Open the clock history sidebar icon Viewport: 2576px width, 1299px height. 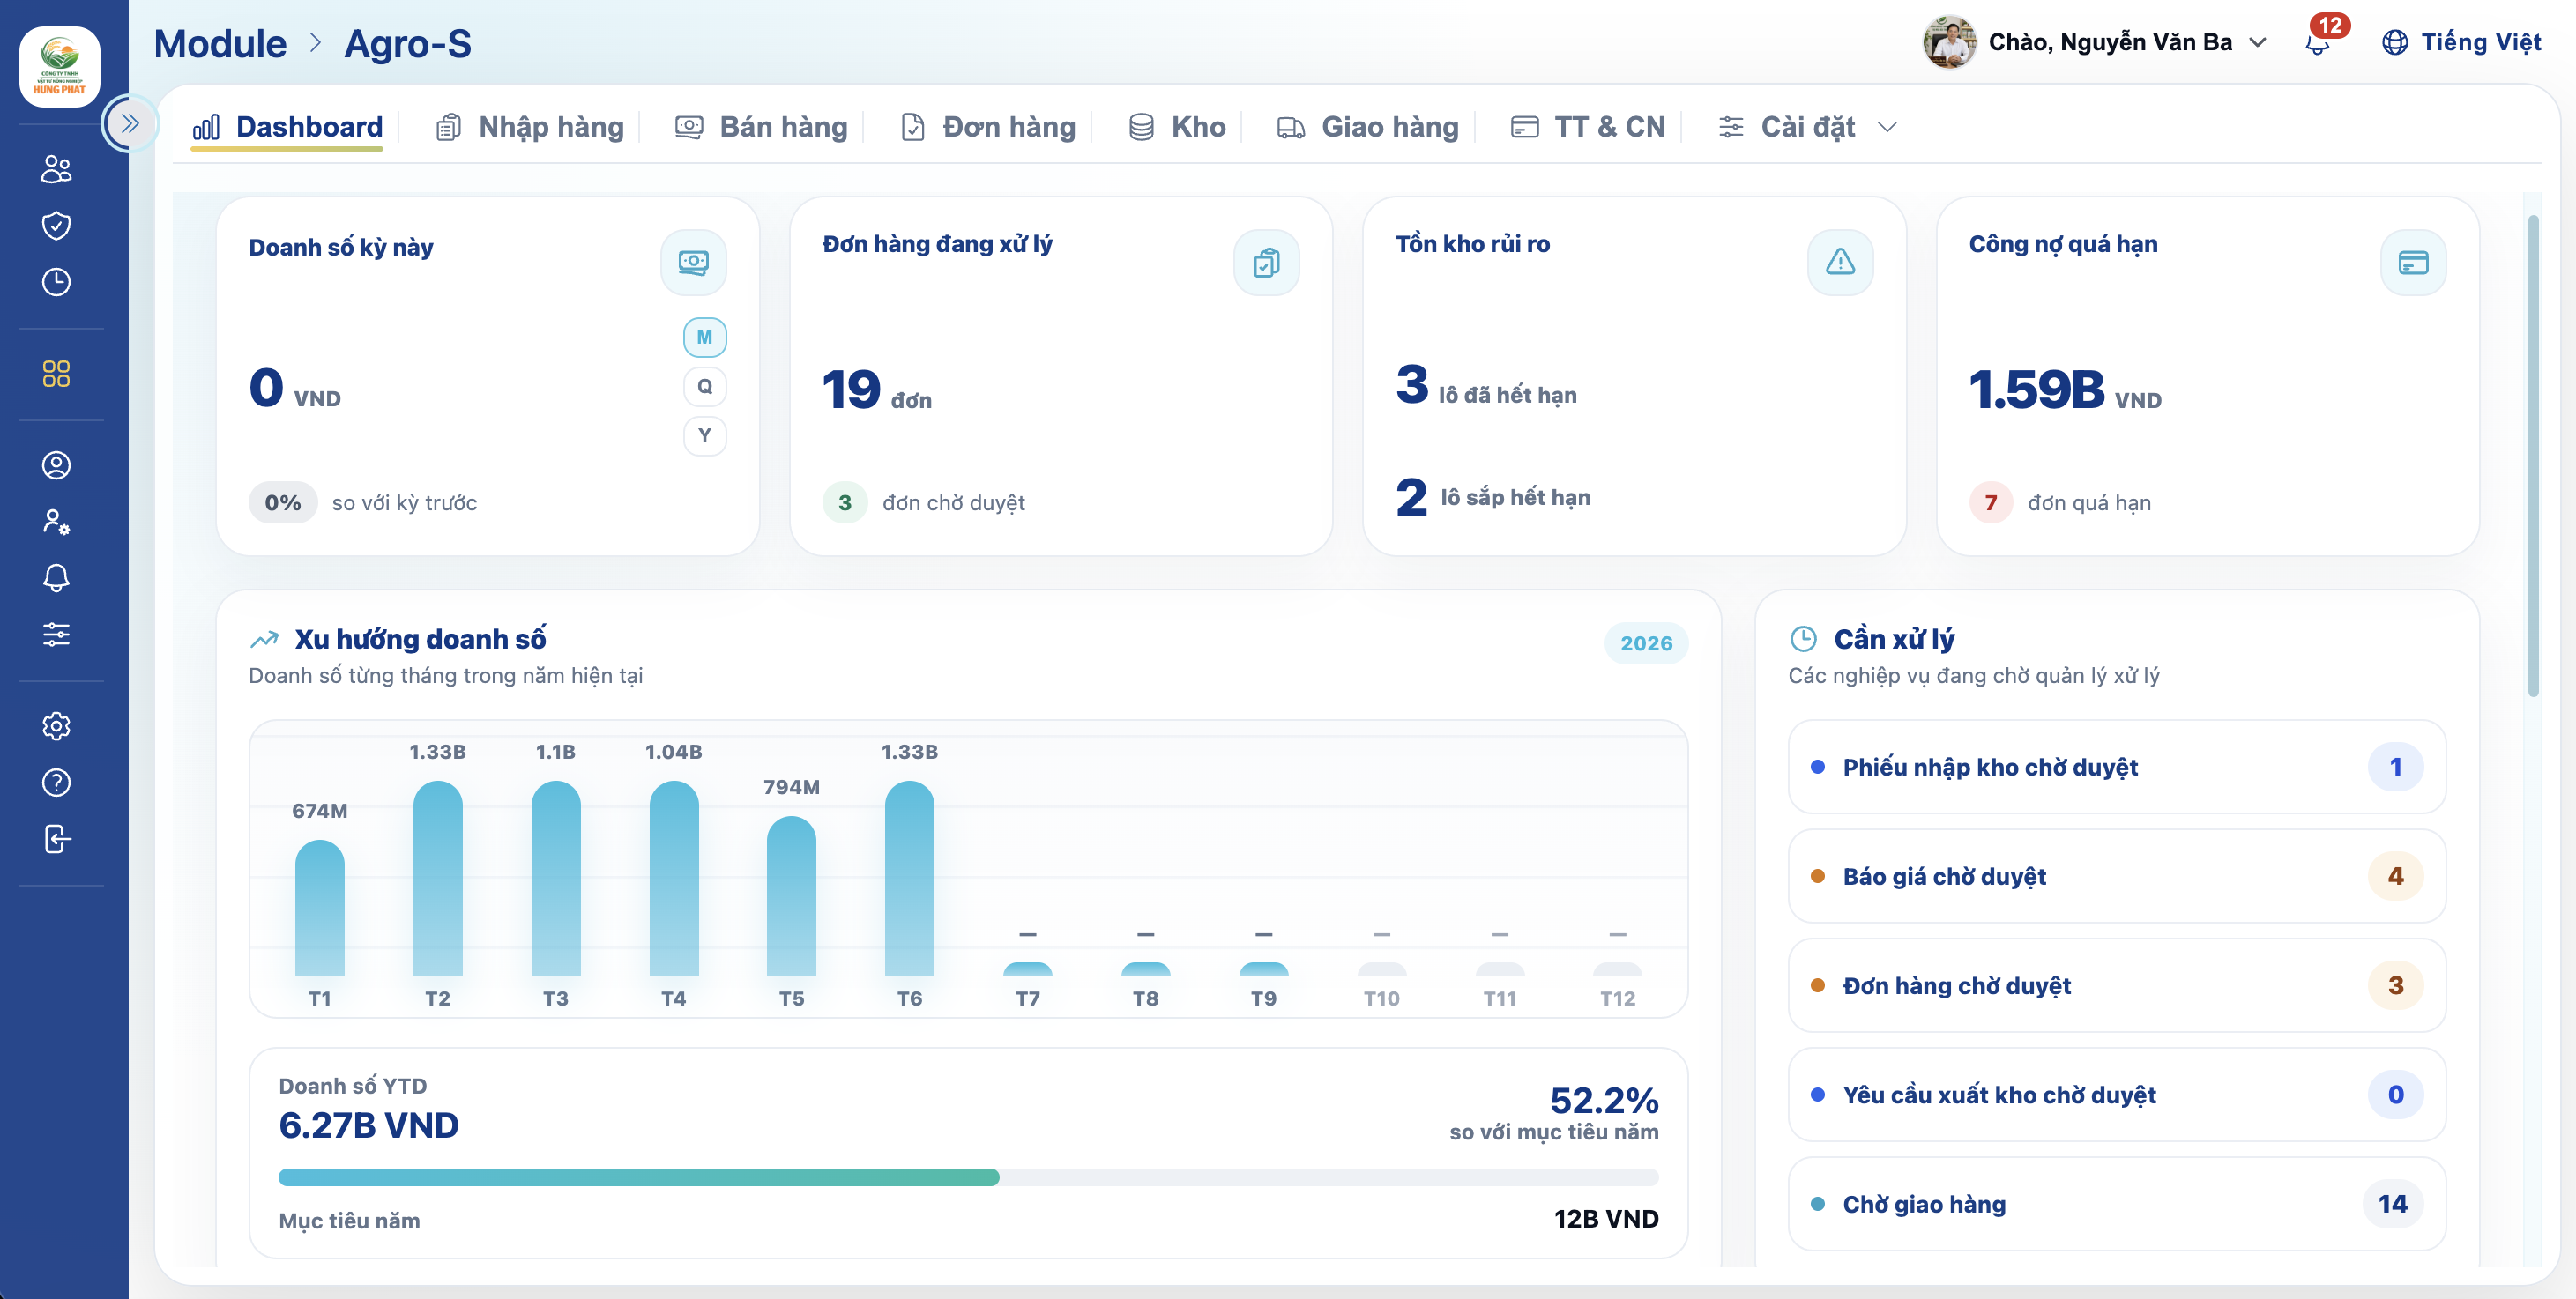point(56,282)
